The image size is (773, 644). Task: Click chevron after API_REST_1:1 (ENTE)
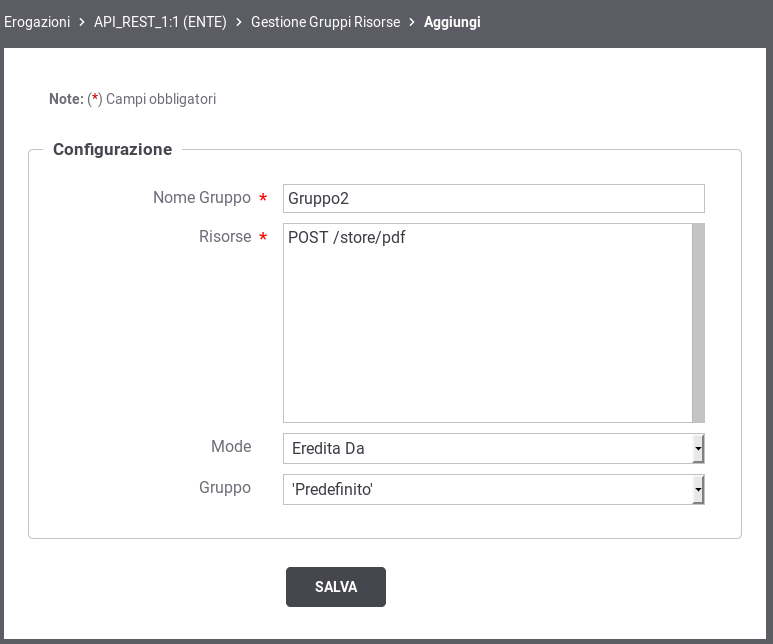239,22
